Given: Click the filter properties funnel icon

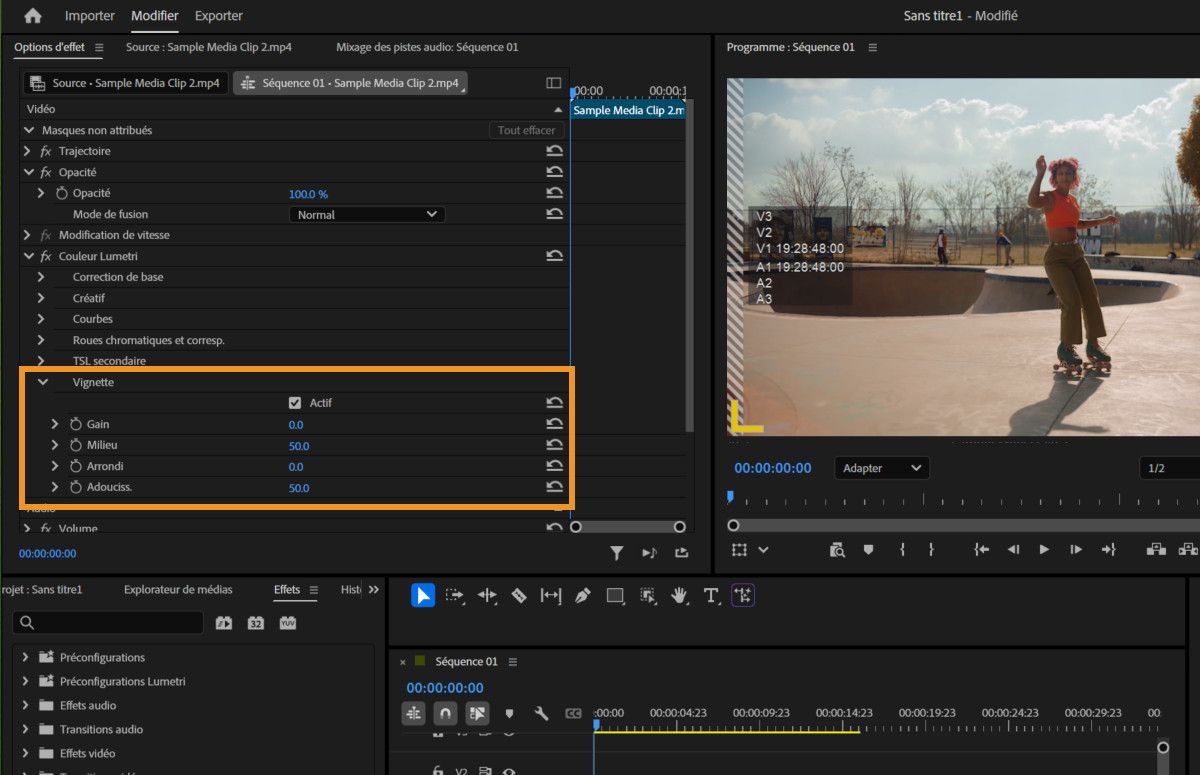Looking at the screenshot, I should (x=617, y=552).
